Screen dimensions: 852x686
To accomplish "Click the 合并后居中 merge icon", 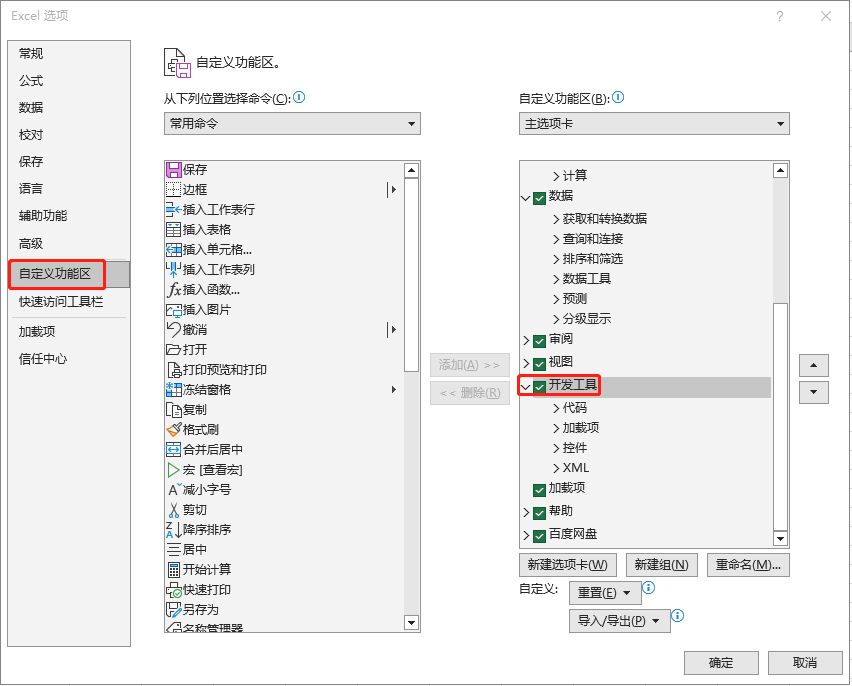I will [173, 450].
